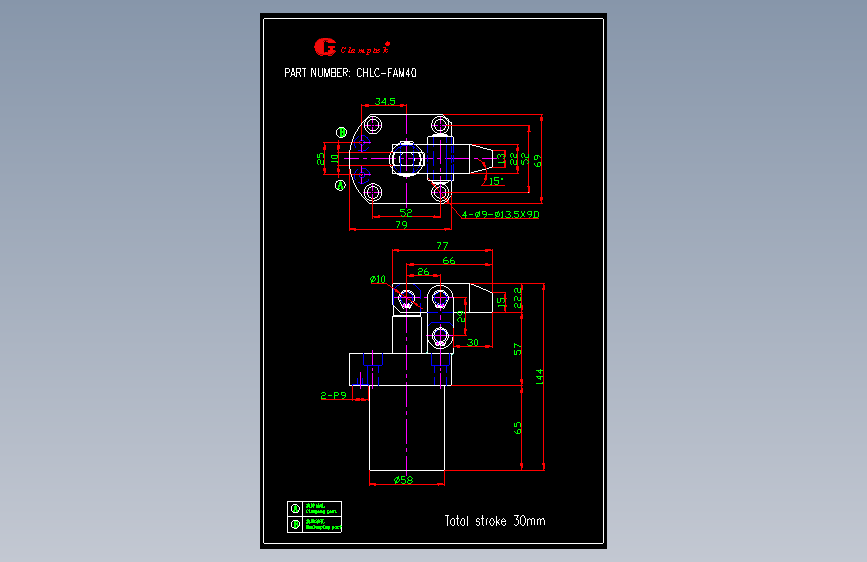Click the Clamptek logo at drawing top
The image size is (867, 562).
[x=352, y=48]
